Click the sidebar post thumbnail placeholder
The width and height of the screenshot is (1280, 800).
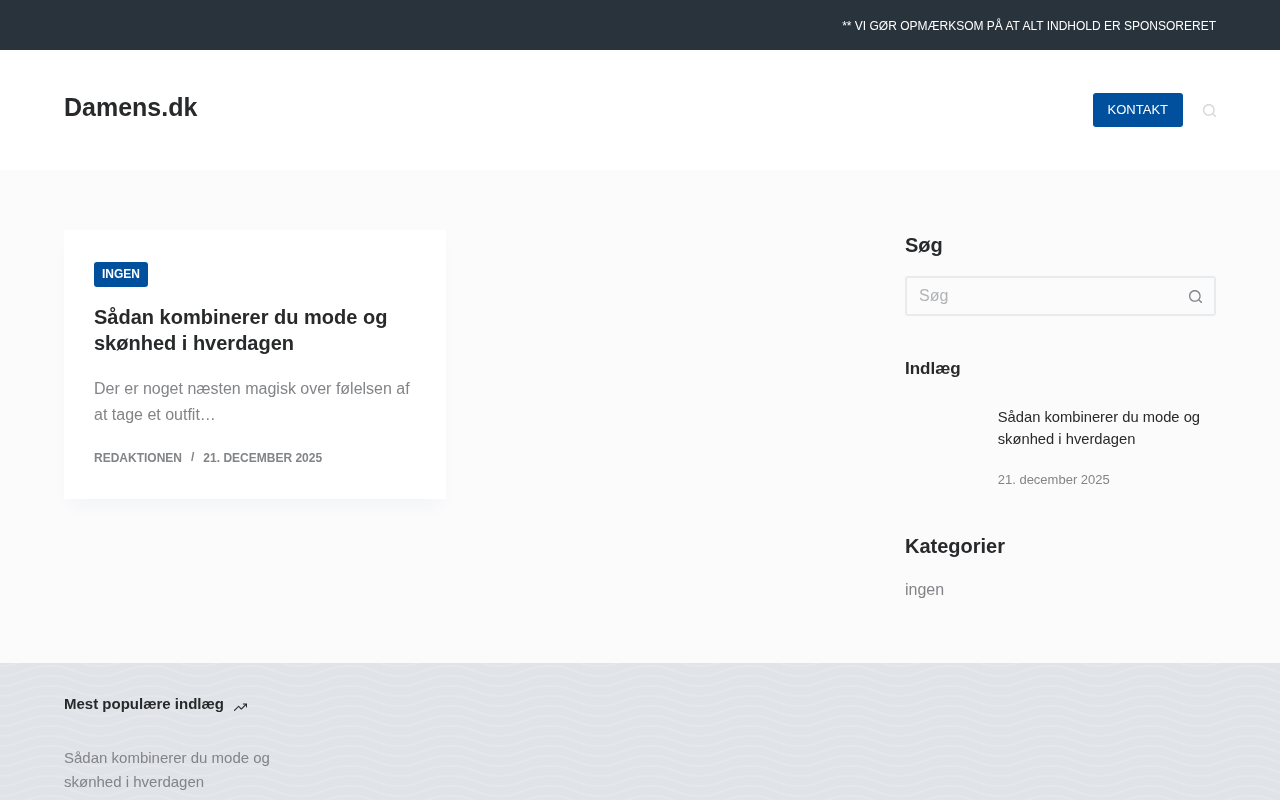pos(943,443)
